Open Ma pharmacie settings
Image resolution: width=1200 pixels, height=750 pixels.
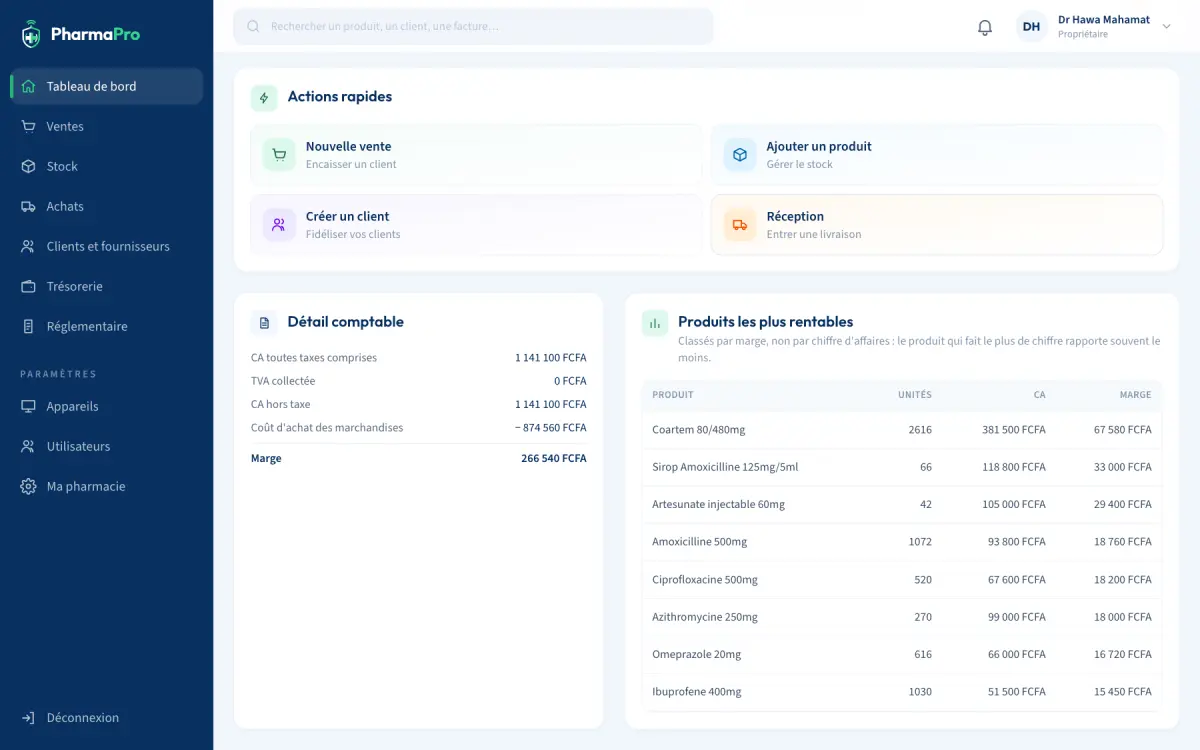click(107, 486)
